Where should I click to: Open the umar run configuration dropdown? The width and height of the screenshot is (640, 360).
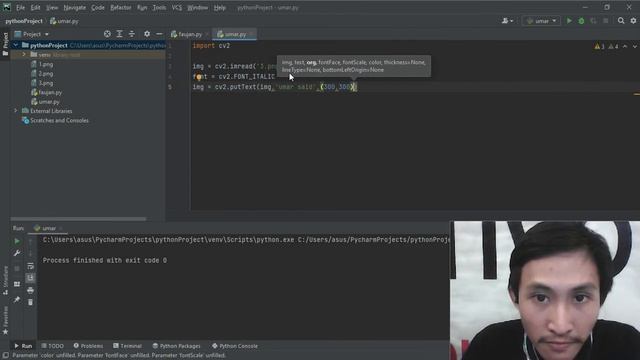[x=542, y=21]
